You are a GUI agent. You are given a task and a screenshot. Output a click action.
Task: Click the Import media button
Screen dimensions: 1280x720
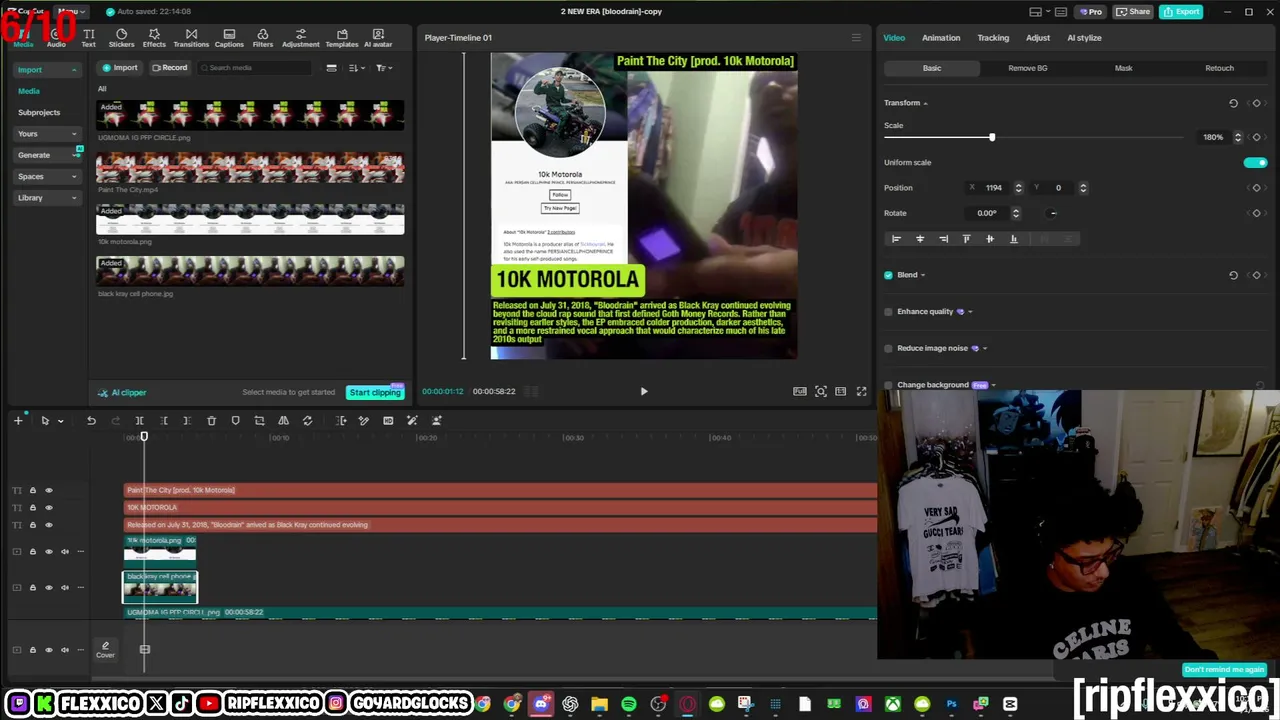tap(119, 68)
